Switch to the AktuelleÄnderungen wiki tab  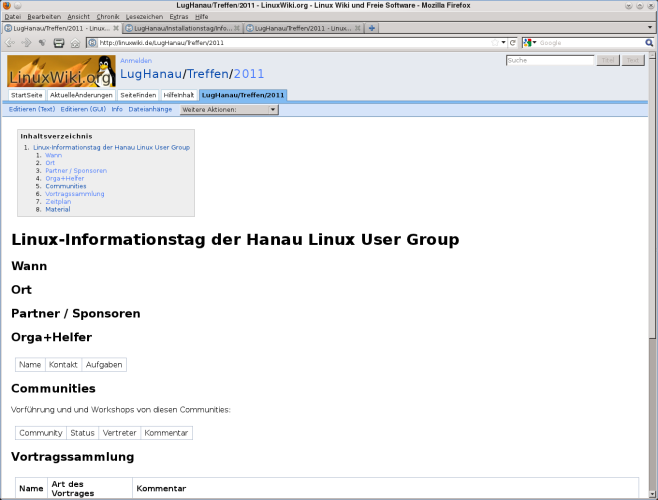pyautogui.click(x=81, y=94)
